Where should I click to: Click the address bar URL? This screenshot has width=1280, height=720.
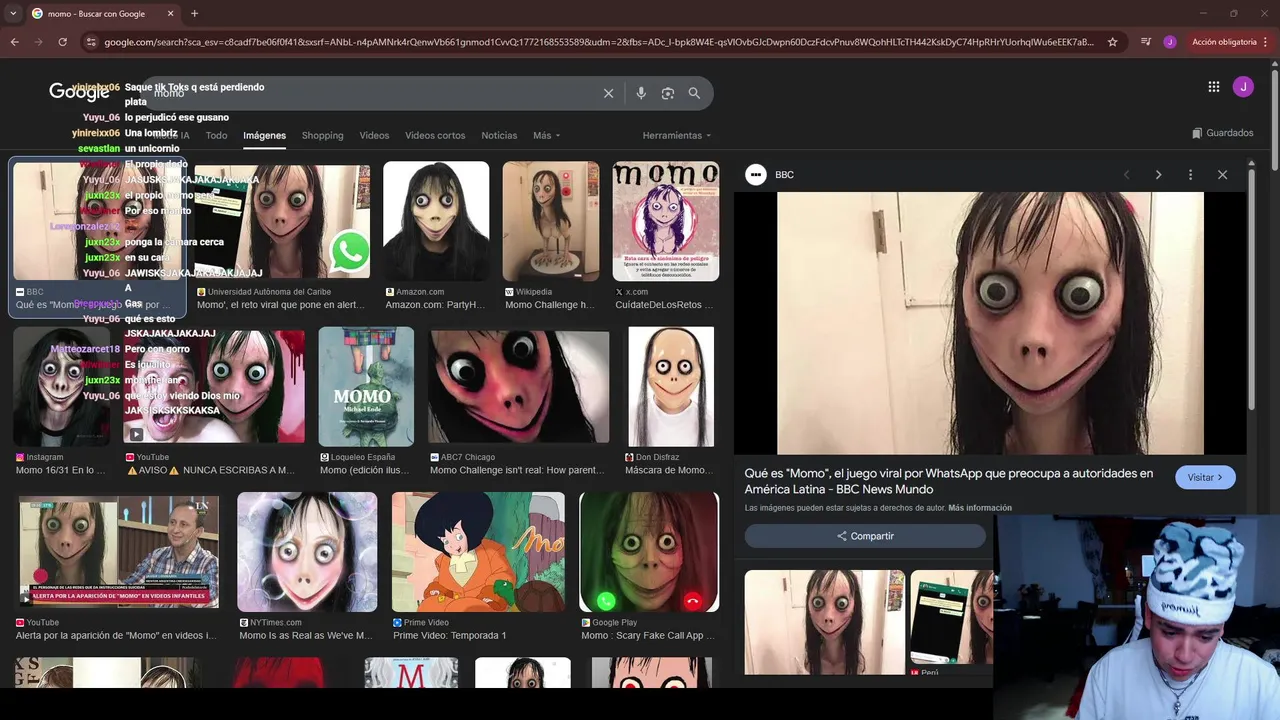598,42
